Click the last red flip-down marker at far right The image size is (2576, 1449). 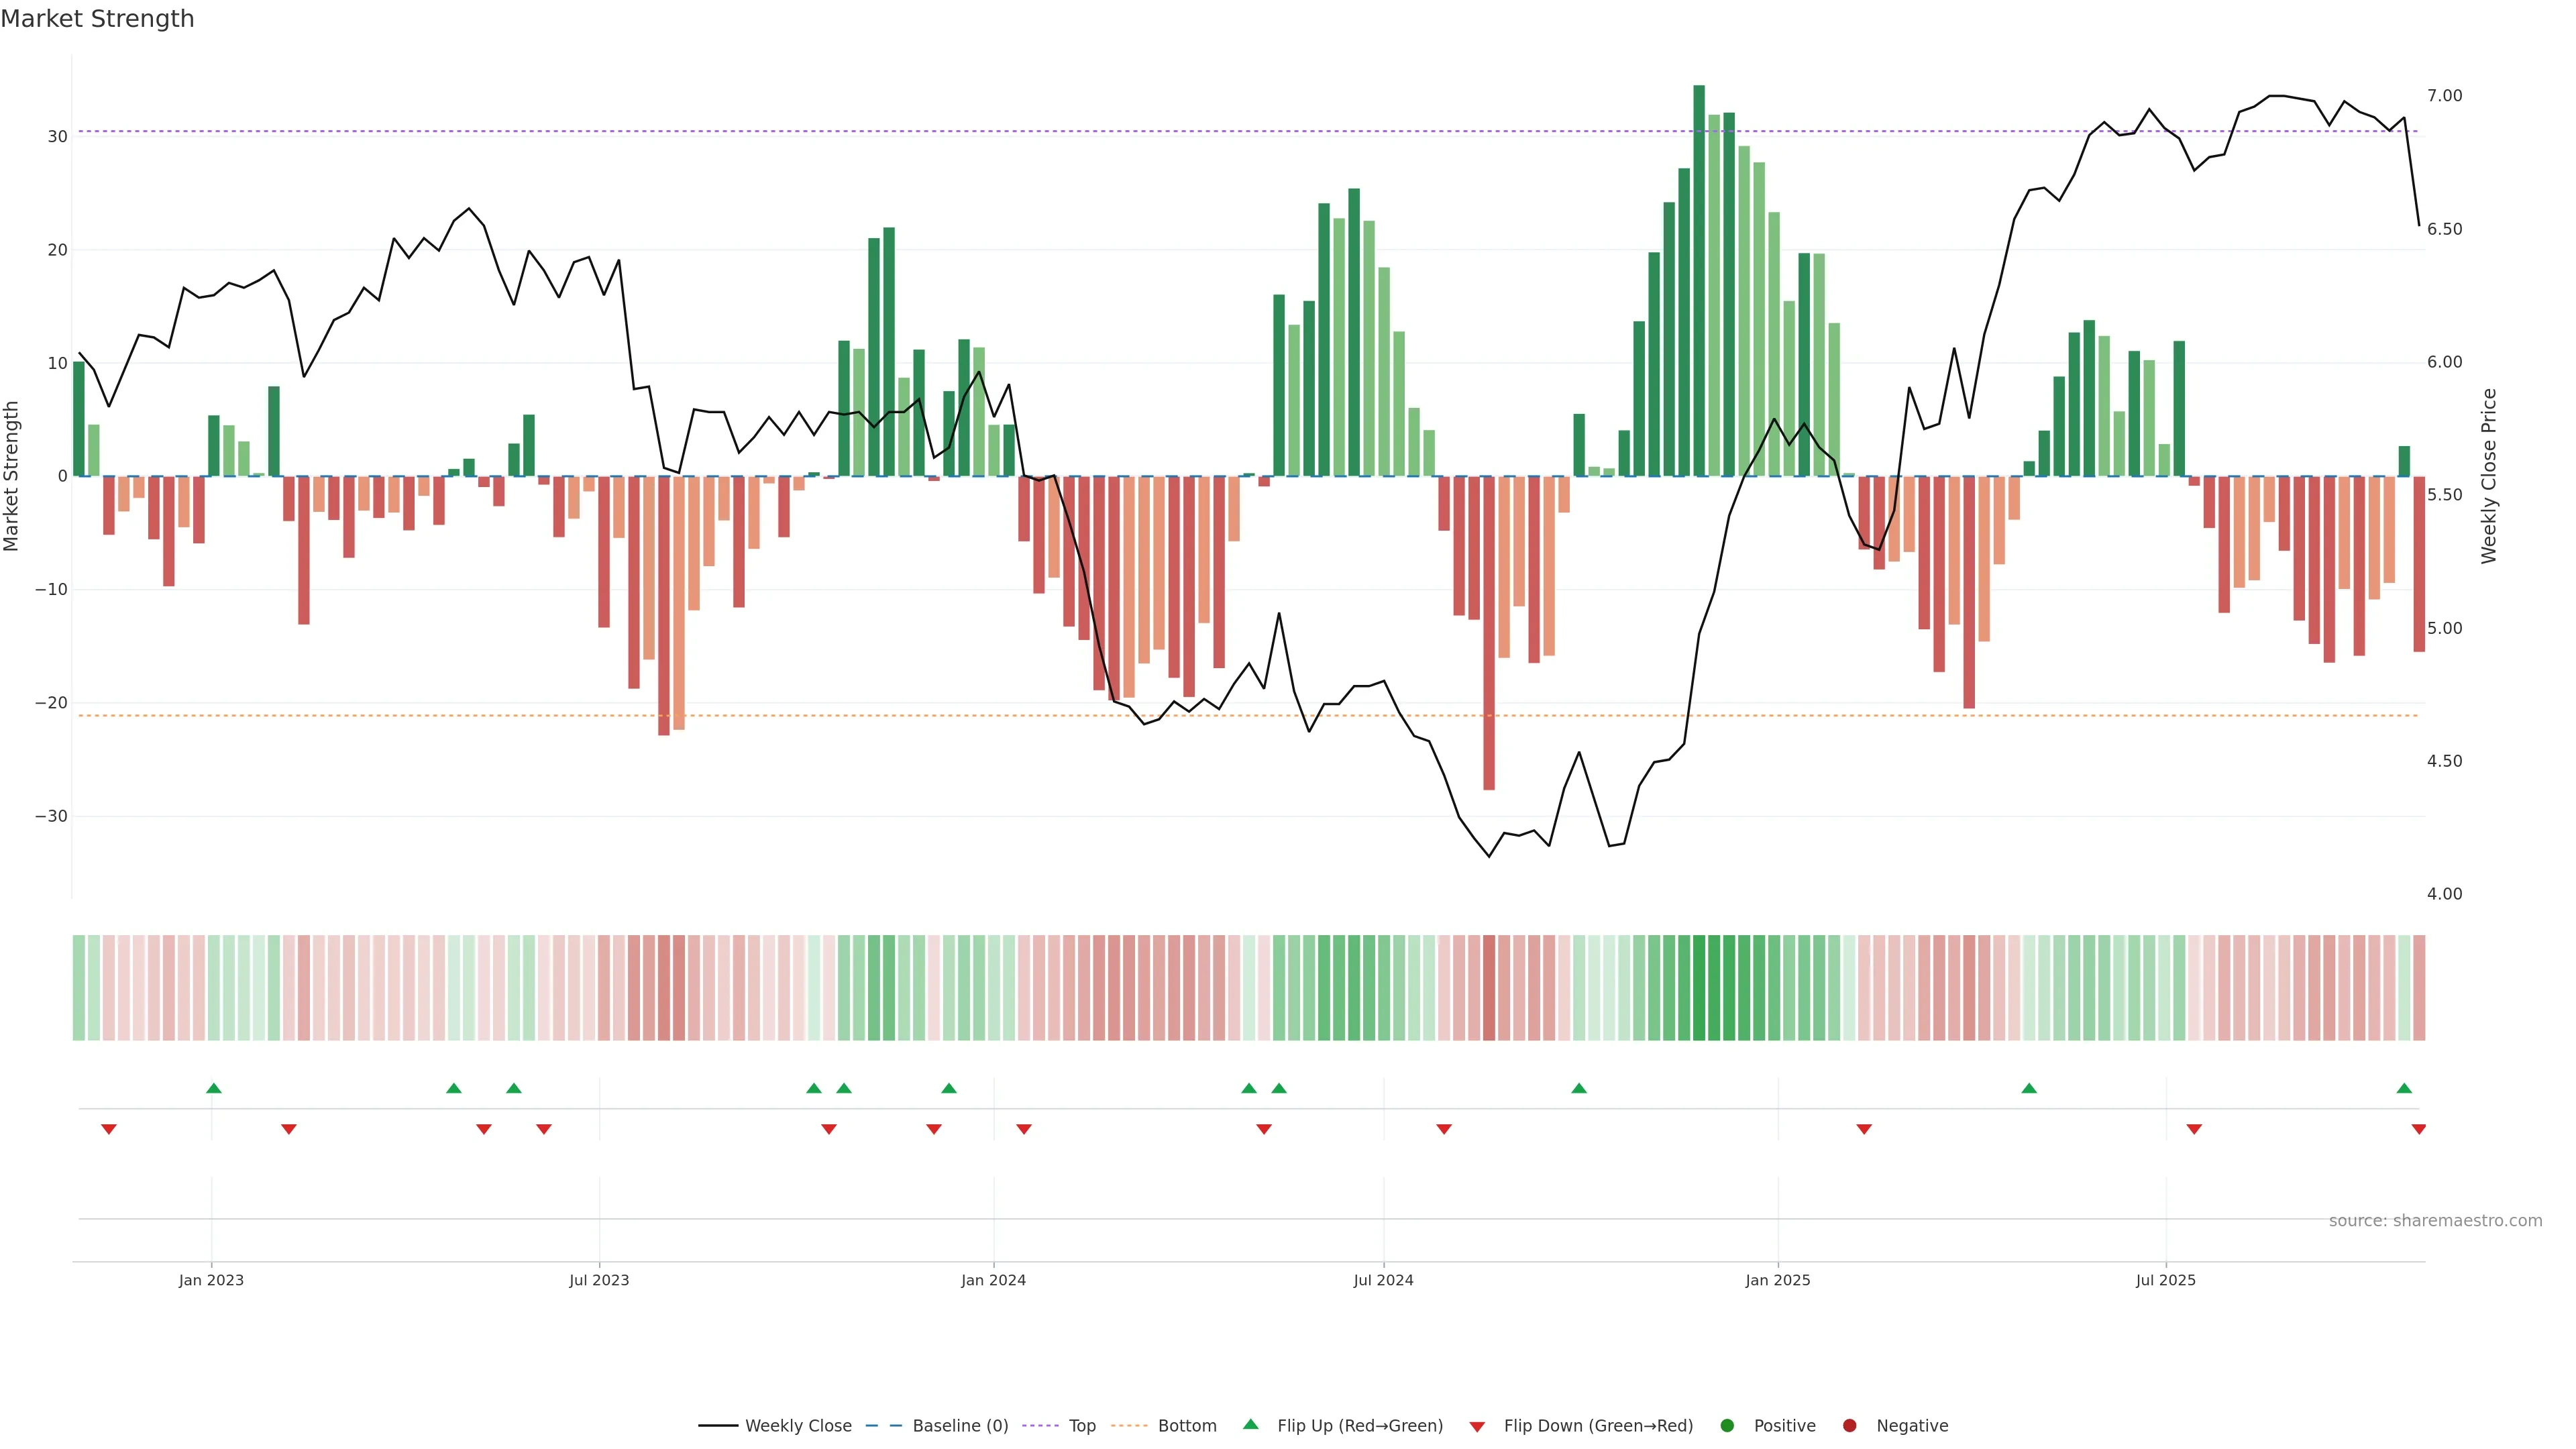point(2418,1130)
